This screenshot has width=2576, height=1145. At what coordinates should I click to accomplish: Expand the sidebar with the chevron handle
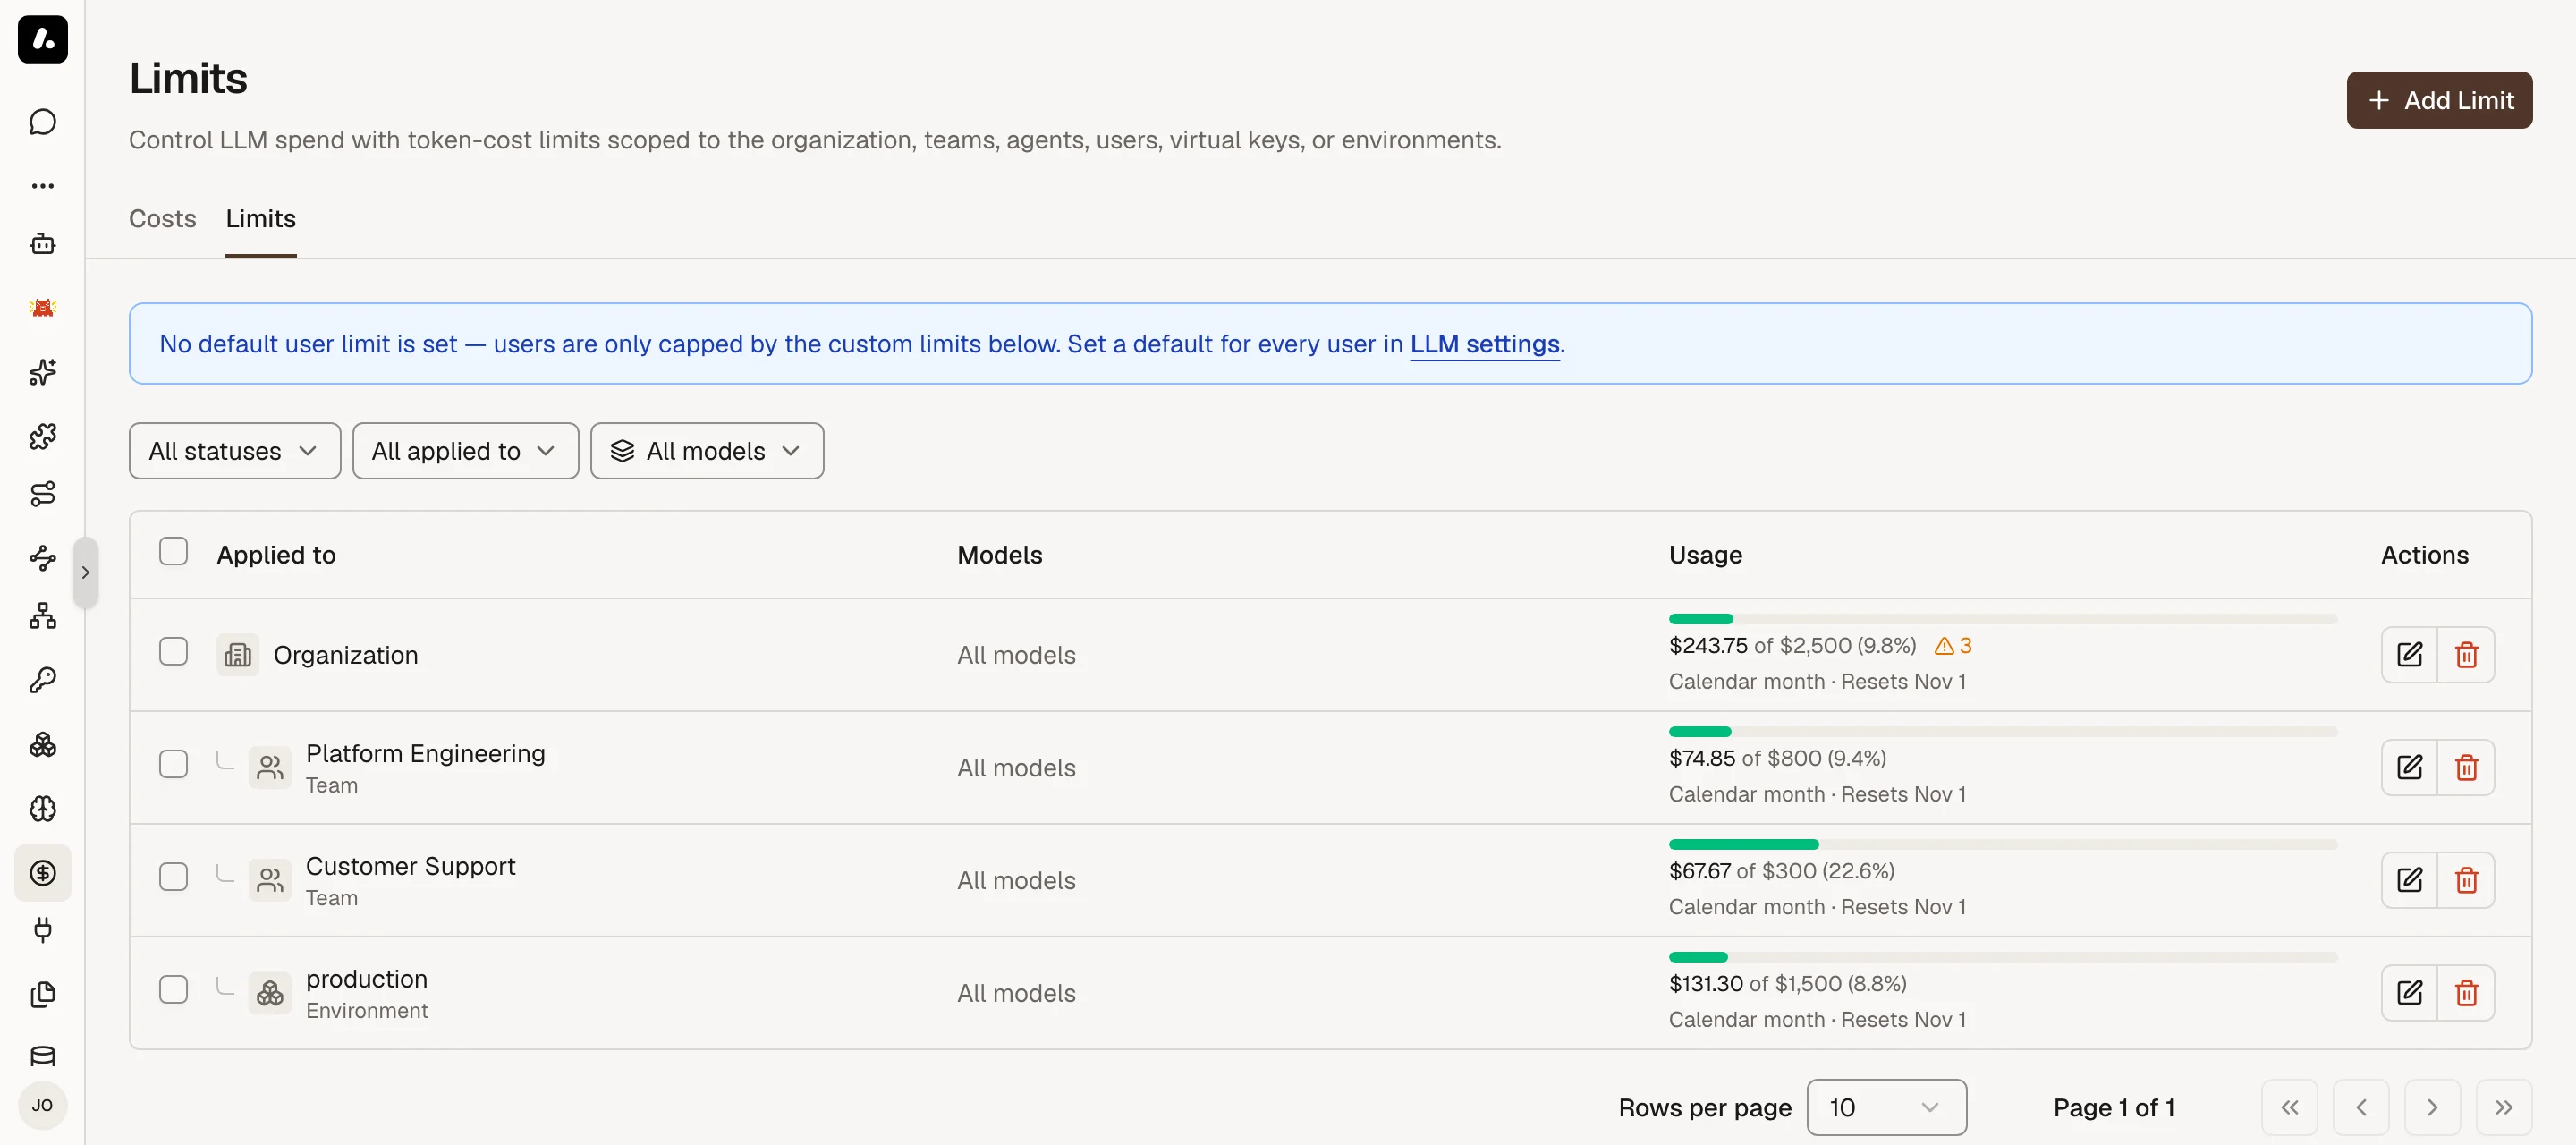(86, 573)
